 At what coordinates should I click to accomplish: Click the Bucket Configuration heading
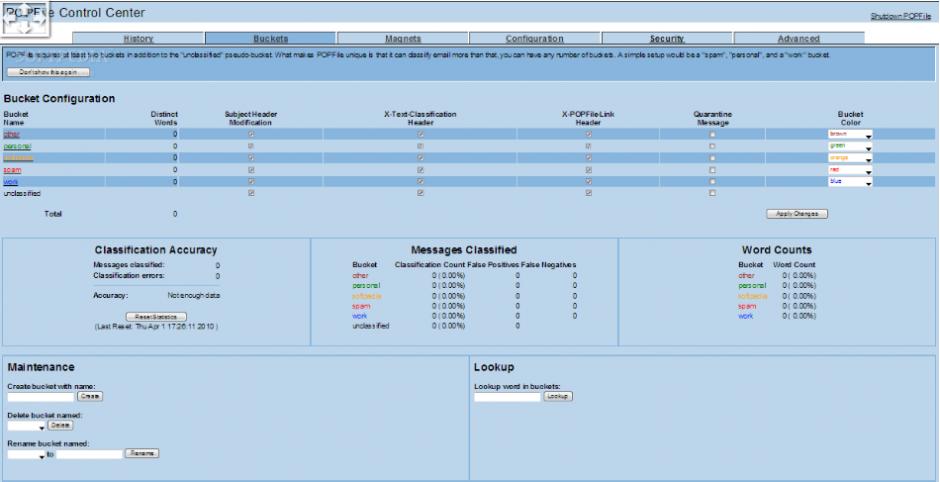[59, 99]
